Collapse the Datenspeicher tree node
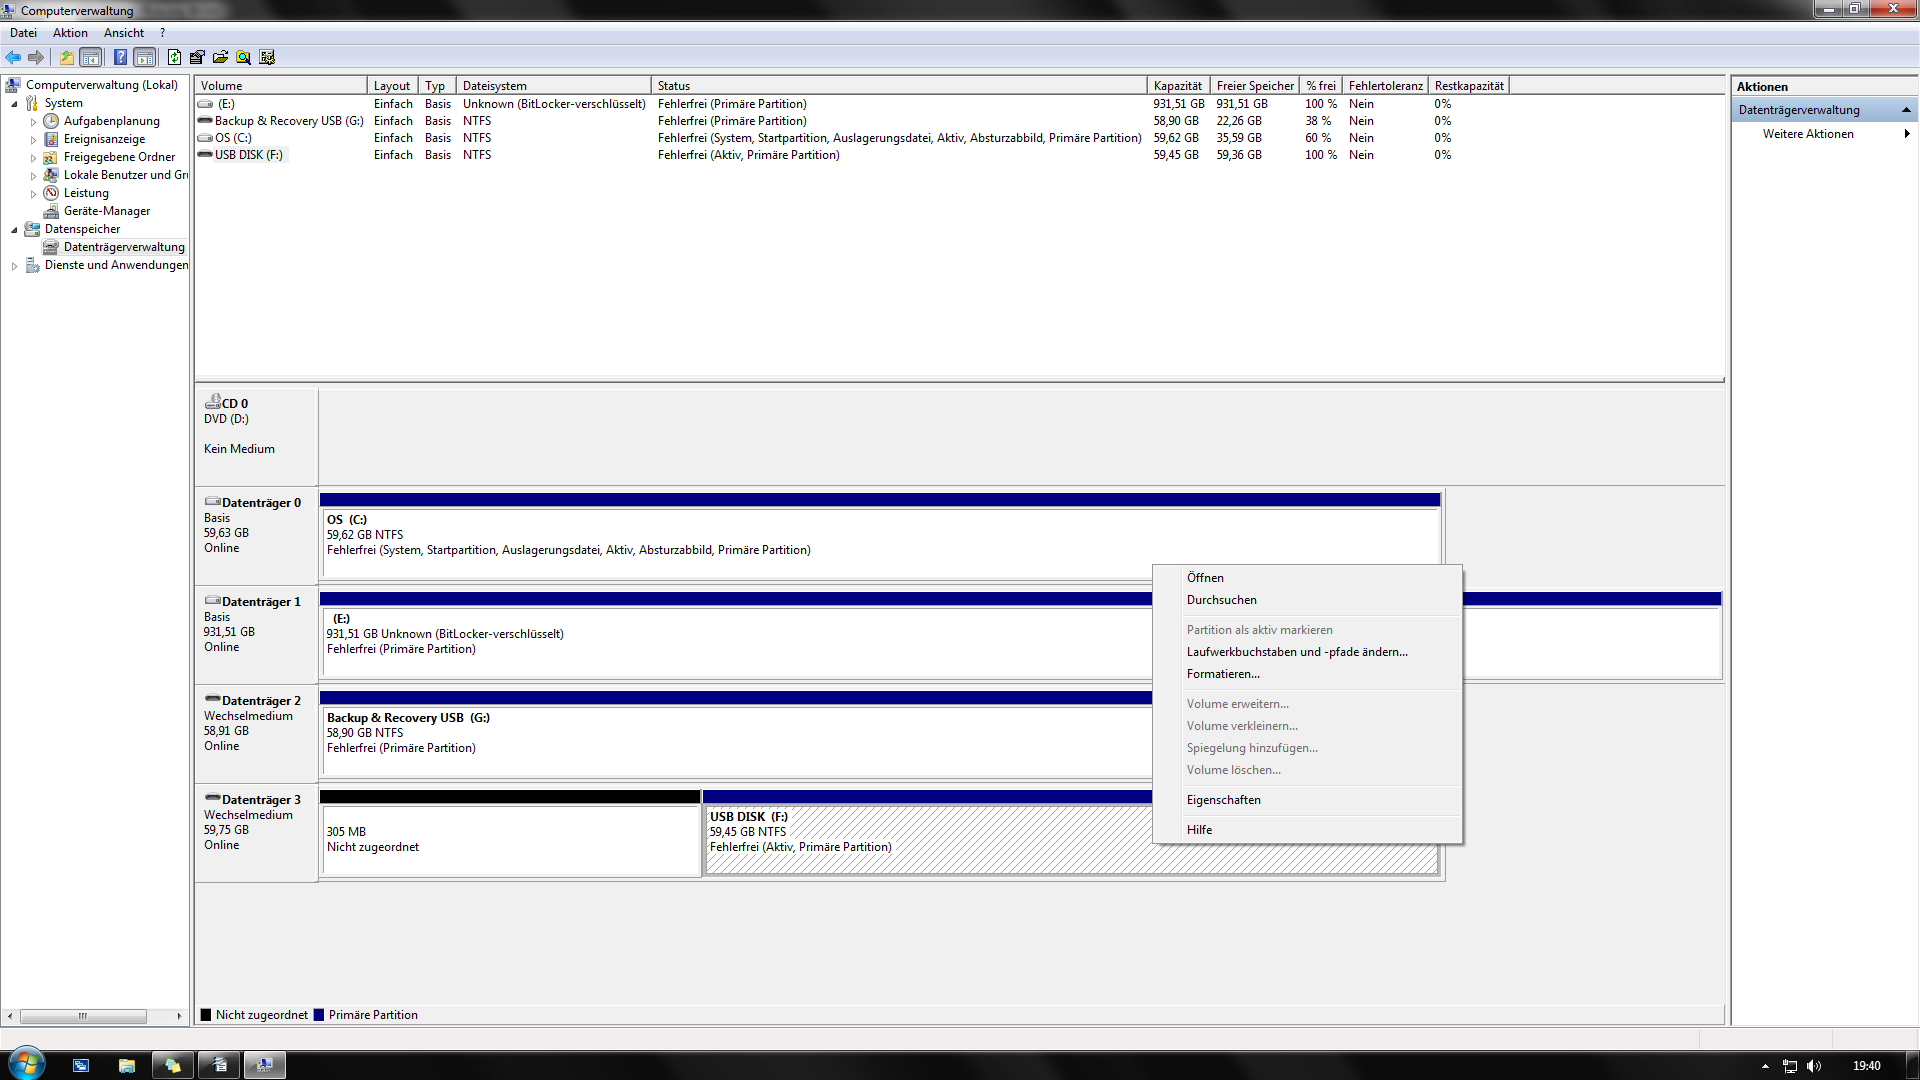 click(14, 230)
